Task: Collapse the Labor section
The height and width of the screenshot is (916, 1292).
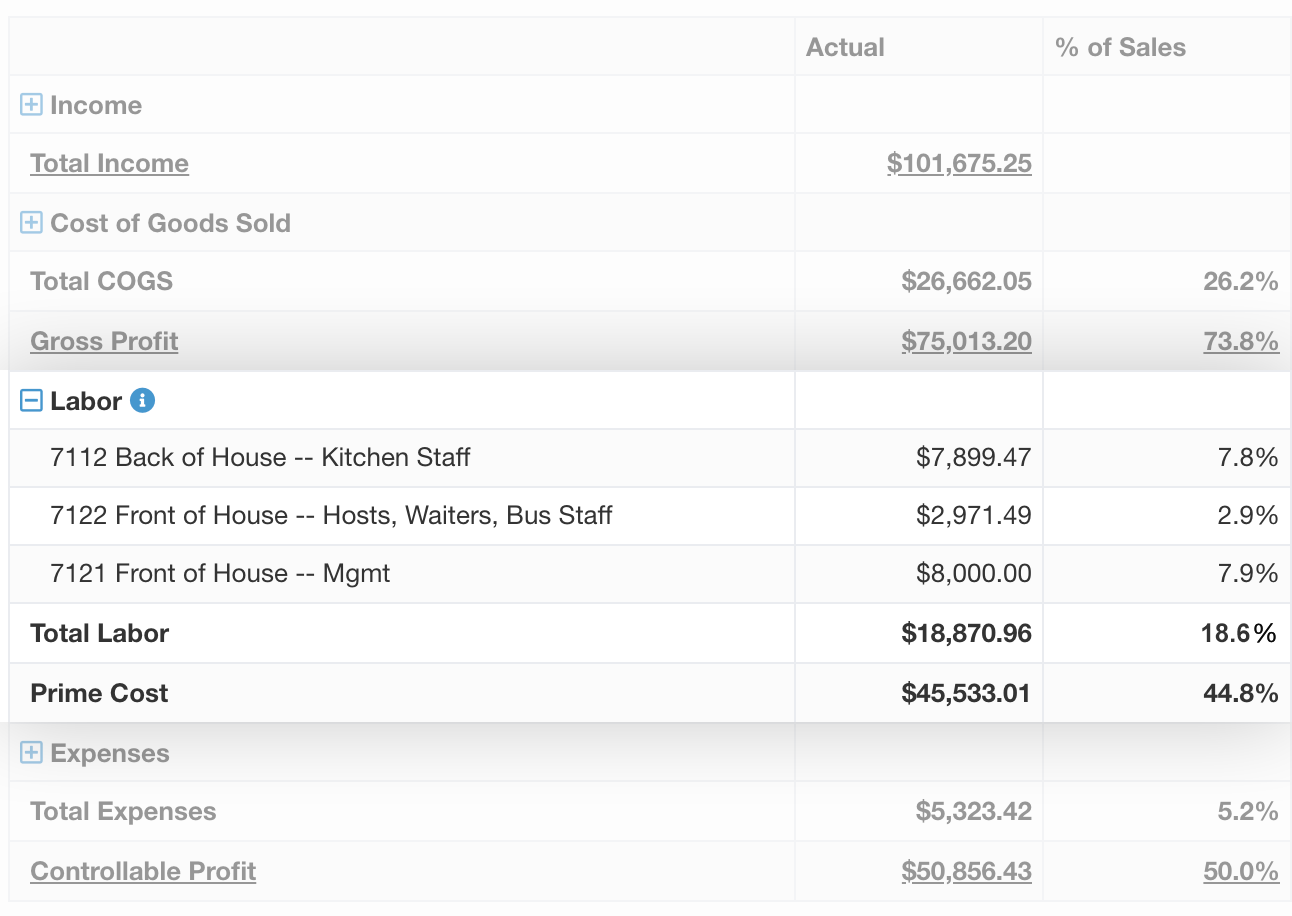Action: click(32, 401)
